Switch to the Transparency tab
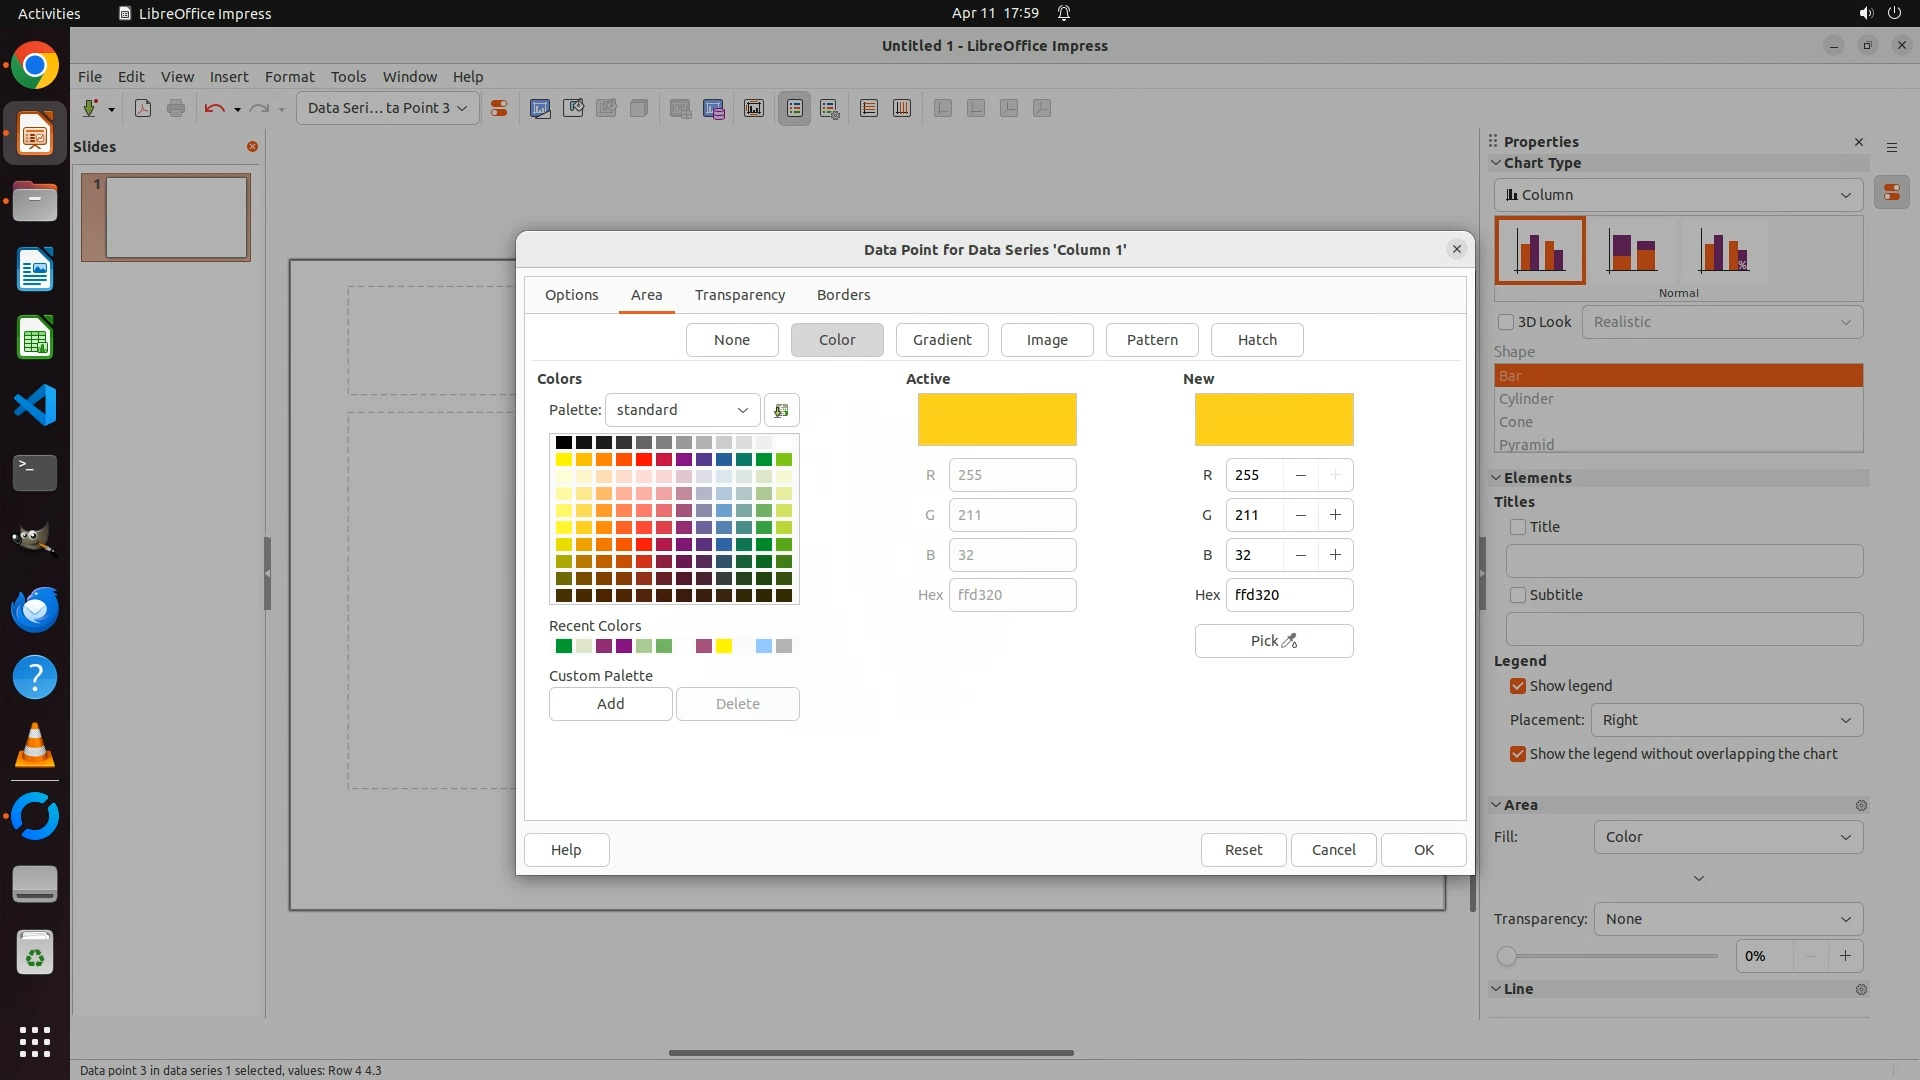Viewport: 1920px width, 1080px height. (x=739, y=295)
